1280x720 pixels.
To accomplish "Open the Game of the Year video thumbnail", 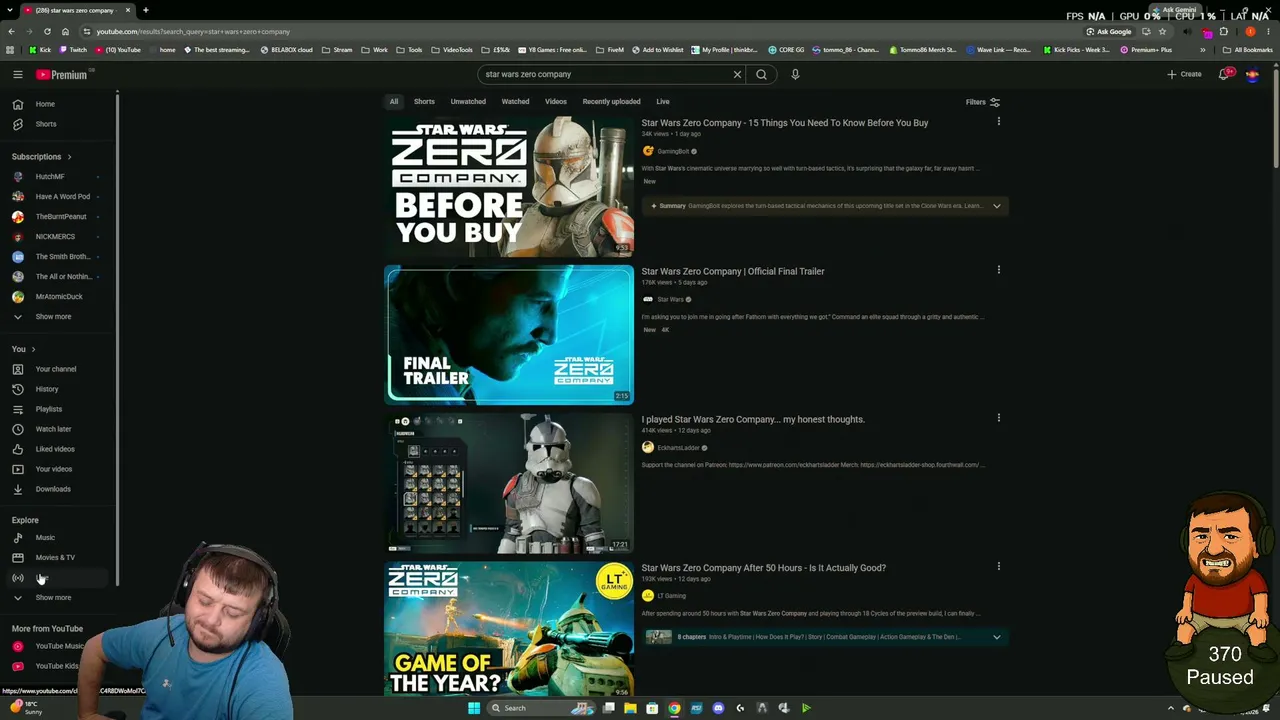I will [x=509, y=629].
